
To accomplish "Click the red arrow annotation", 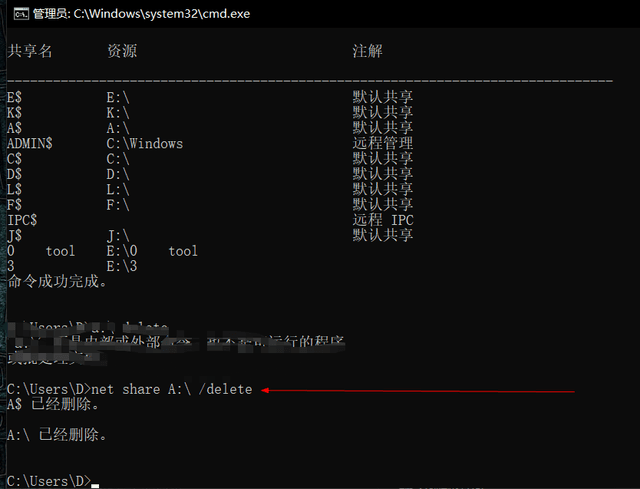I will tap(418, 391).
